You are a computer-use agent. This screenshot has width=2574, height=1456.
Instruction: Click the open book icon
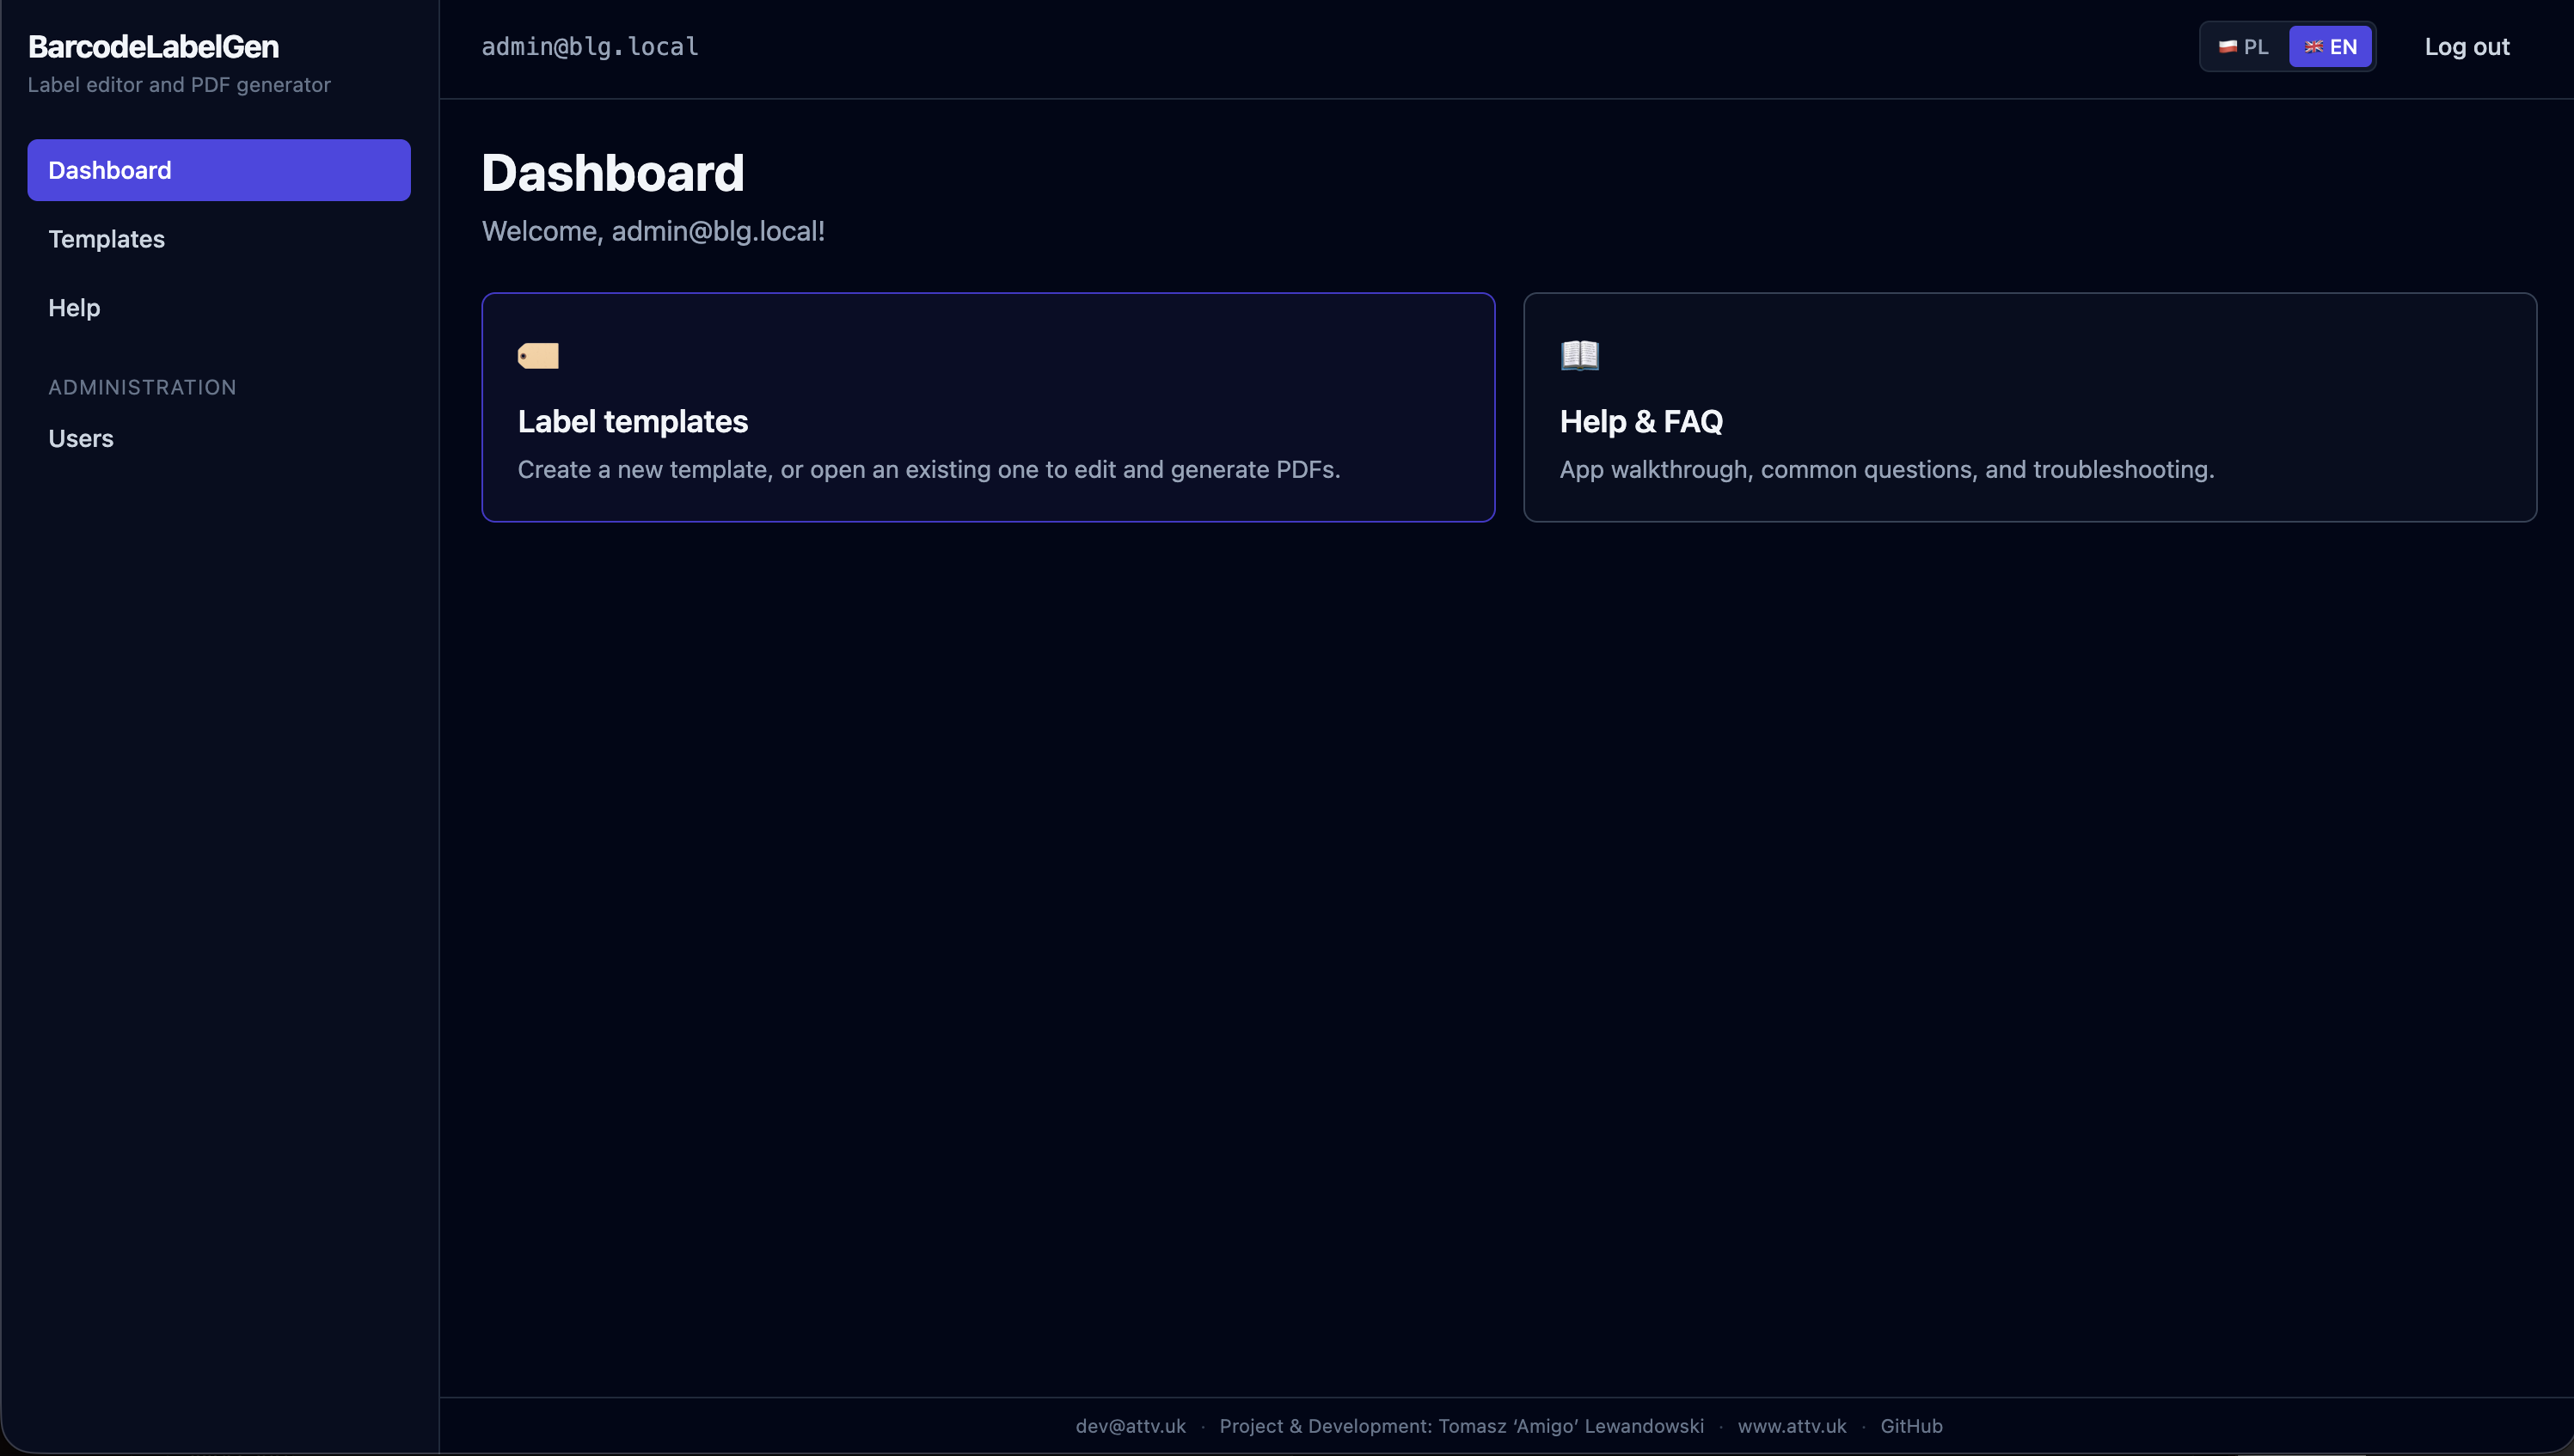[1580, 355]
